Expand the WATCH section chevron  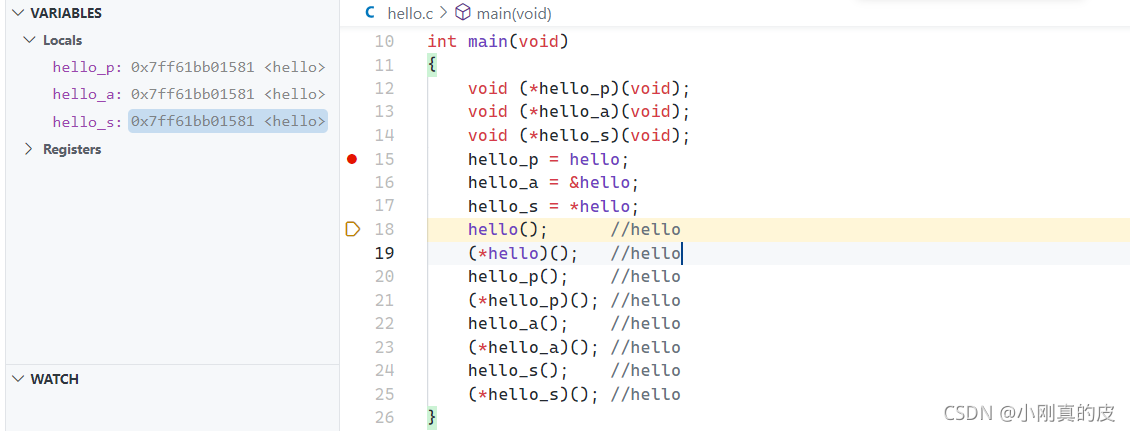click(x=18, y=379)
